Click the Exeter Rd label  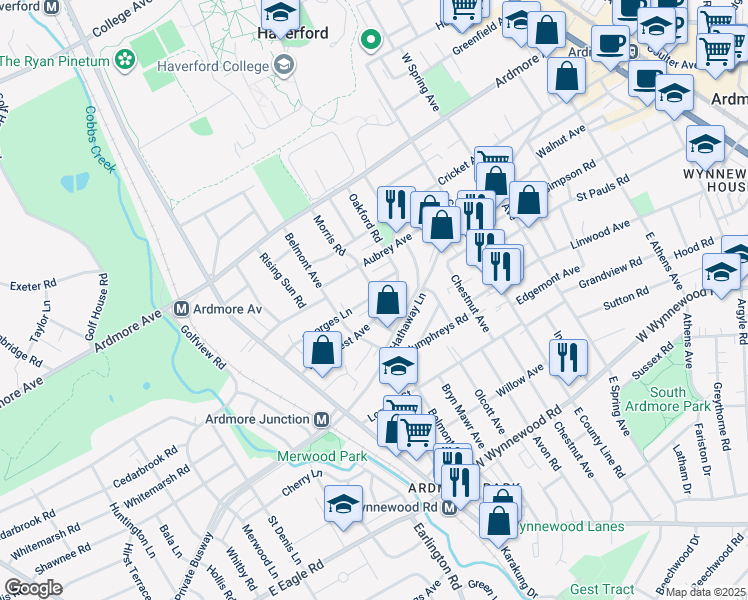tap(33, 285)
